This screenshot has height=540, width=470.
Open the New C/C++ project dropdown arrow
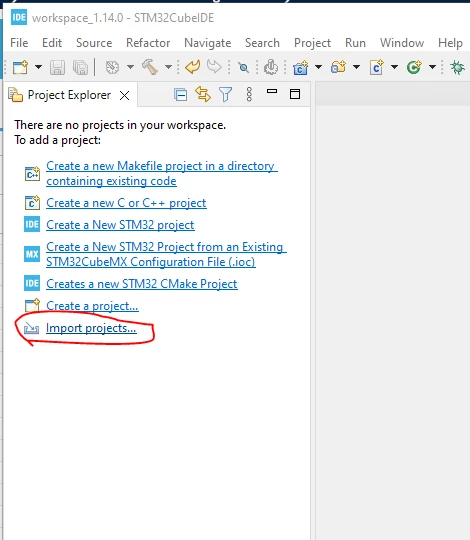pyautogui.click(x=318, y=67)
